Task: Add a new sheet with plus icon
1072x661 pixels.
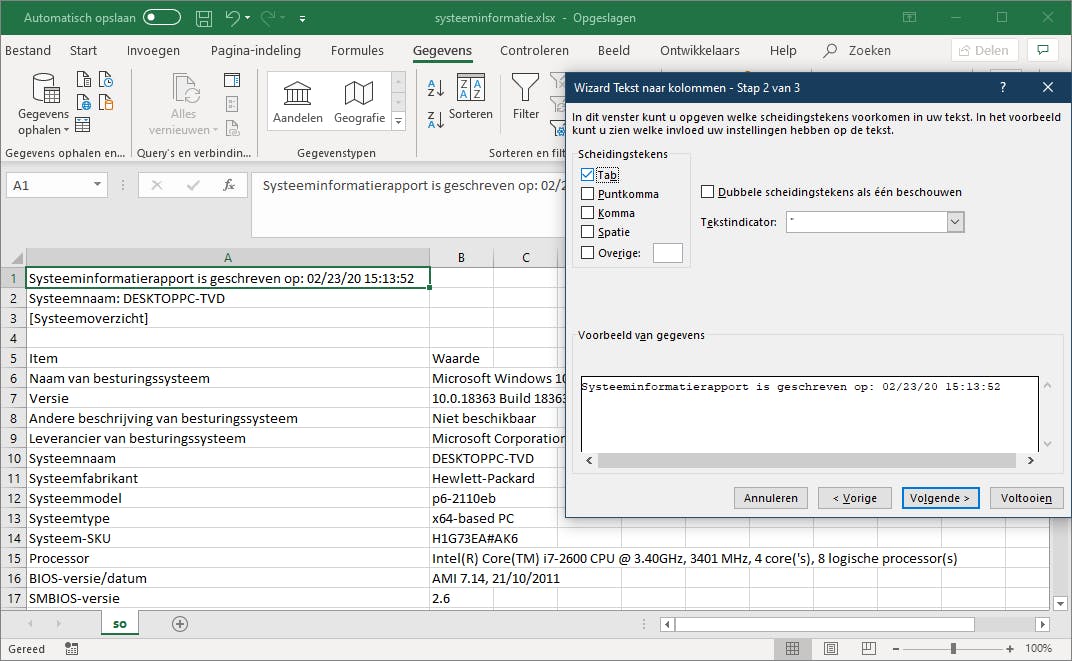Action: pyautogui.click(x=180, y=623)
